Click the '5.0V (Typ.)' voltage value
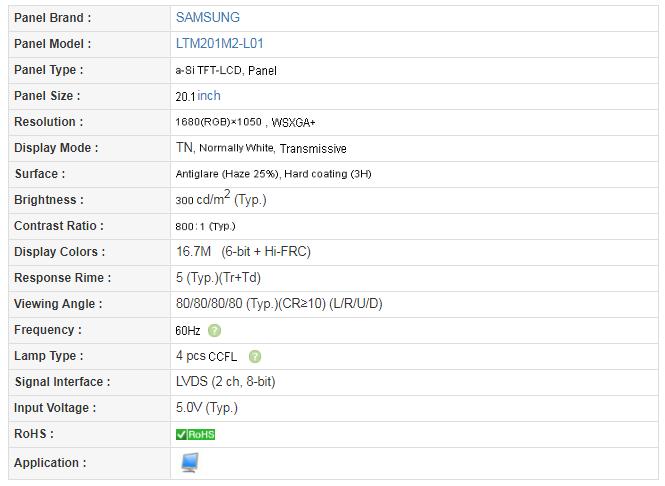The height and width of the screenshot is (486, 665). pos(207,408)
